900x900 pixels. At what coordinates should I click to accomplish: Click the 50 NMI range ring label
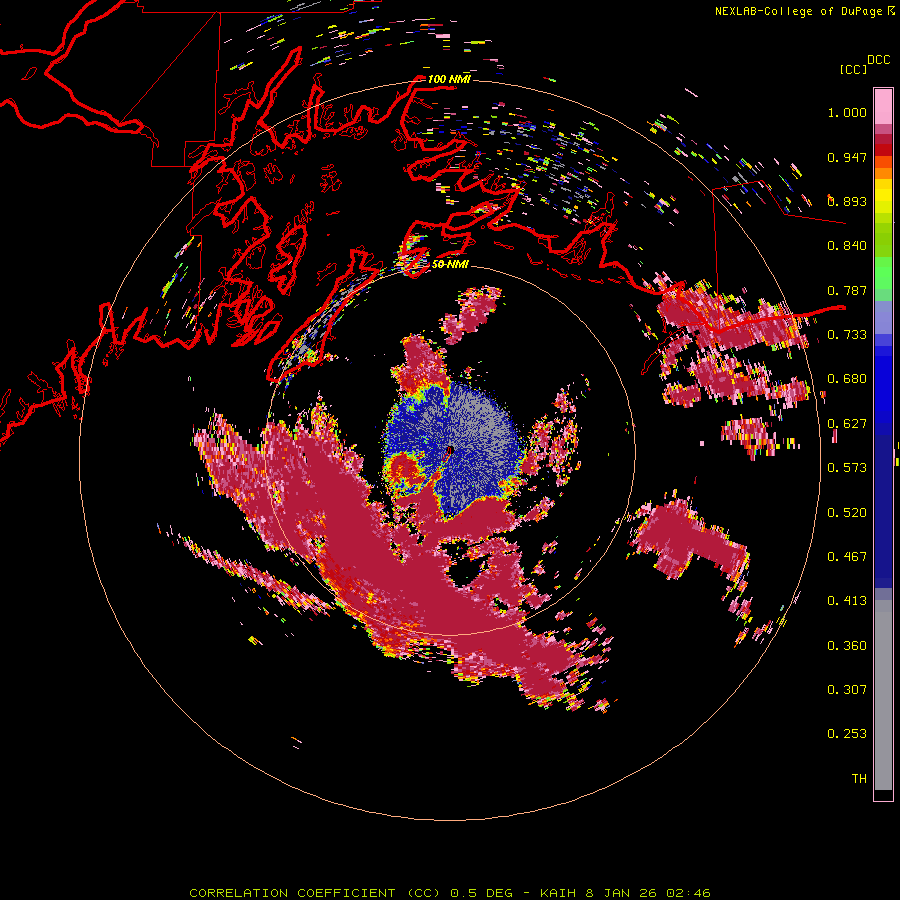pyautogui.click(x=449, y=264)
